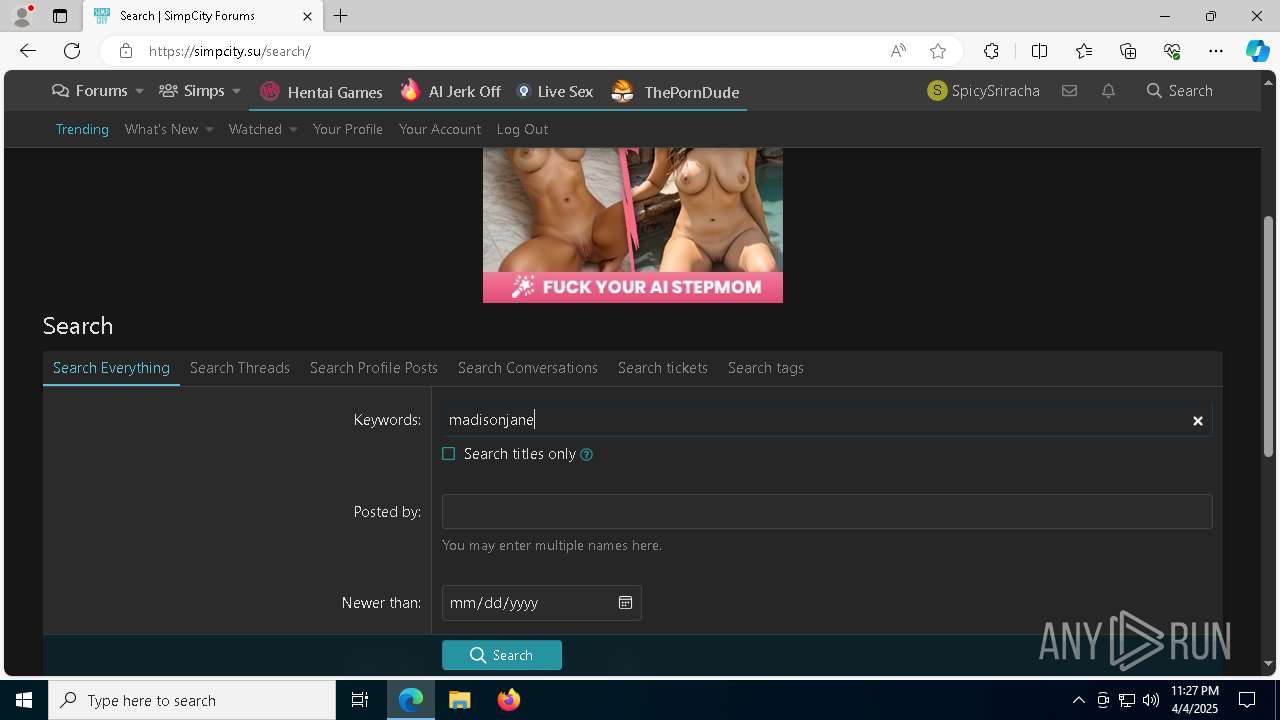Switch to Search tickets tab

tap(663, 368)
